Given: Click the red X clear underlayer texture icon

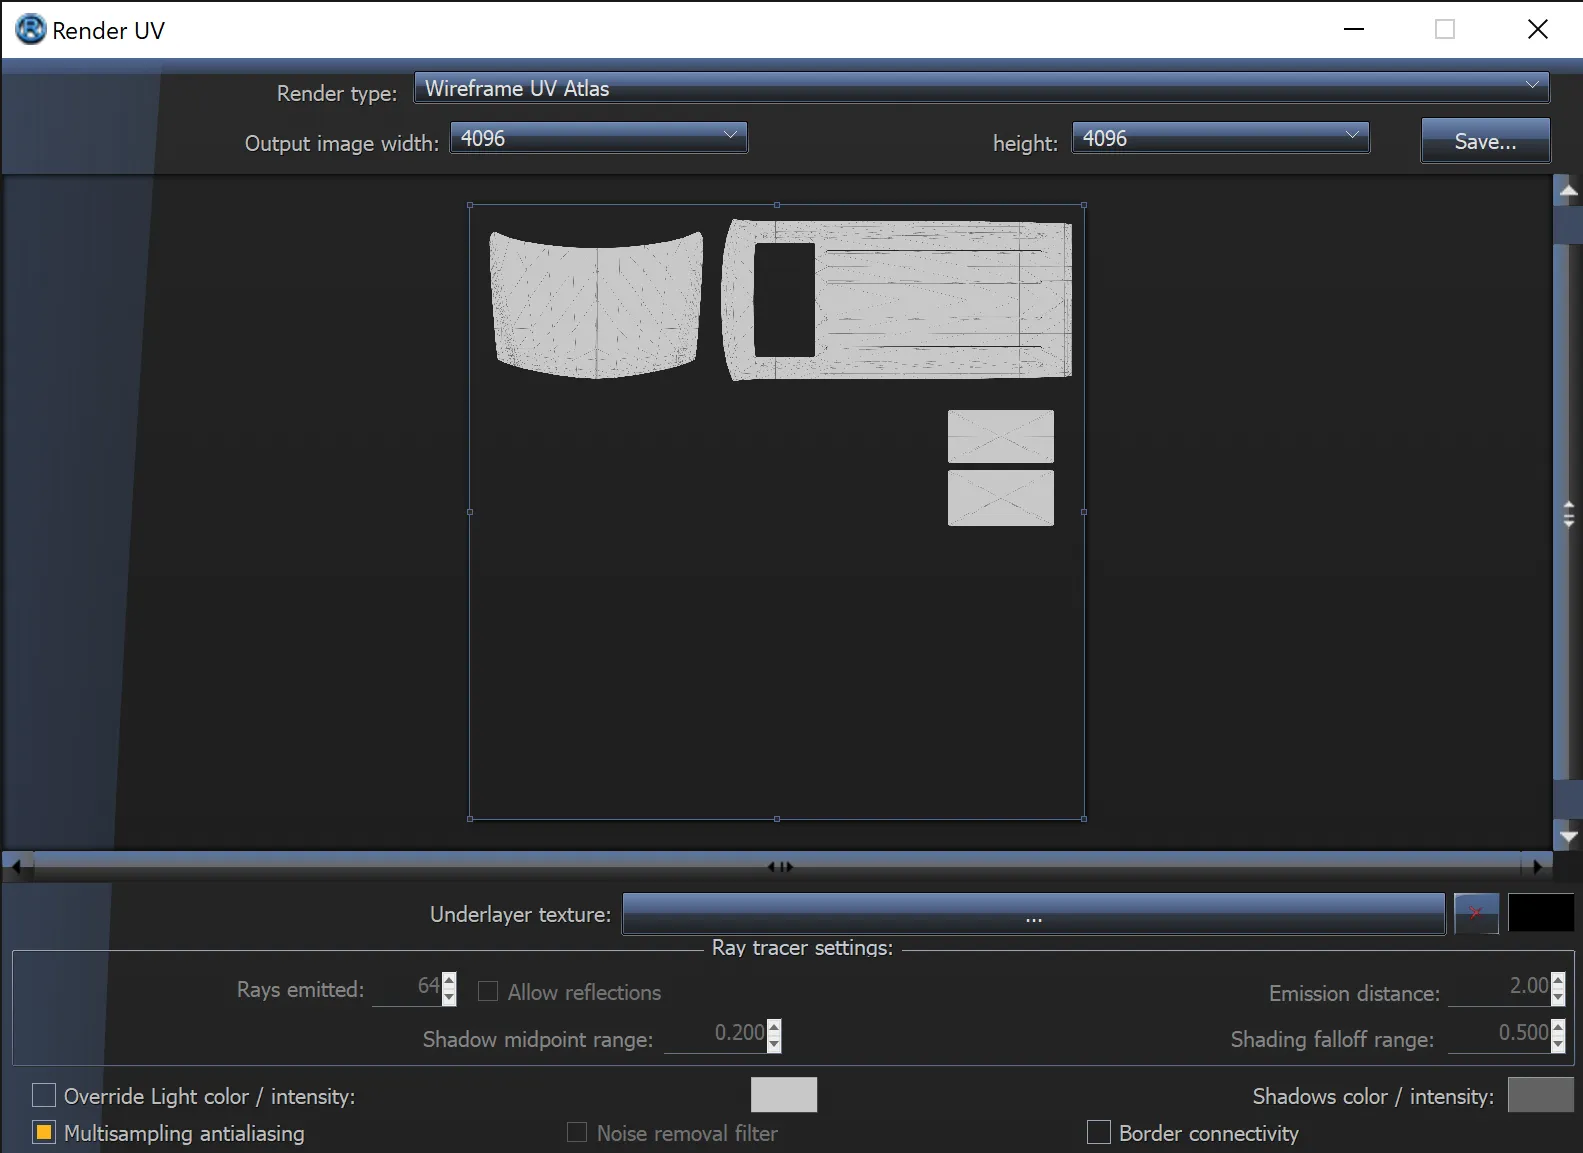Looking at the screenshot, I should click(1475, 913).
